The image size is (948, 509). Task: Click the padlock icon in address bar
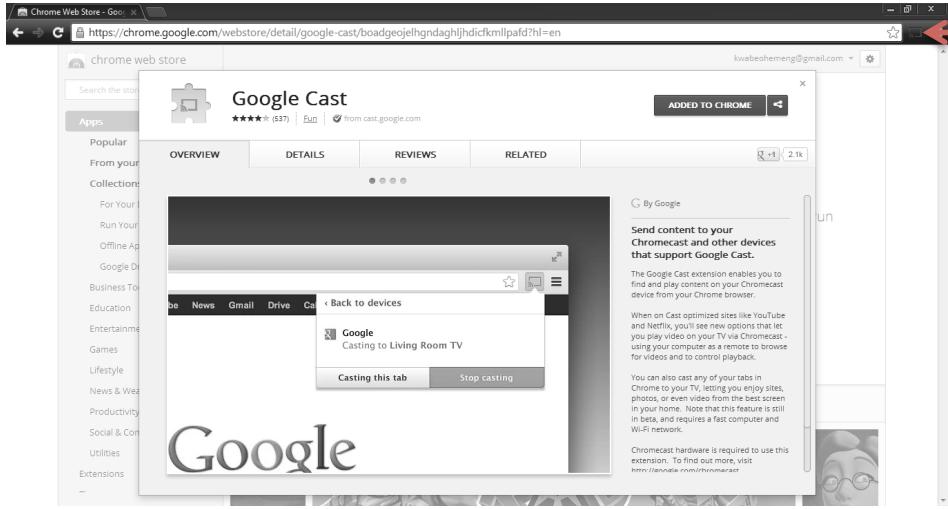79,33
